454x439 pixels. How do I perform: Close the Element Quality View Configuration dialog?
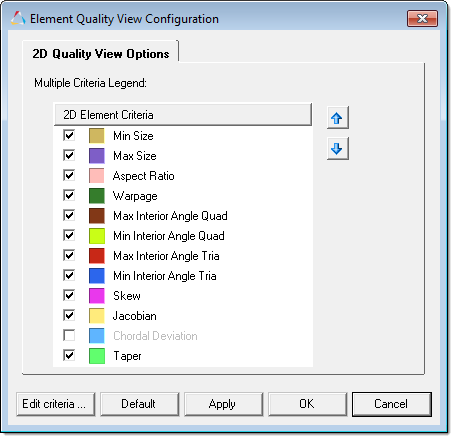click(x=422, y=18)
